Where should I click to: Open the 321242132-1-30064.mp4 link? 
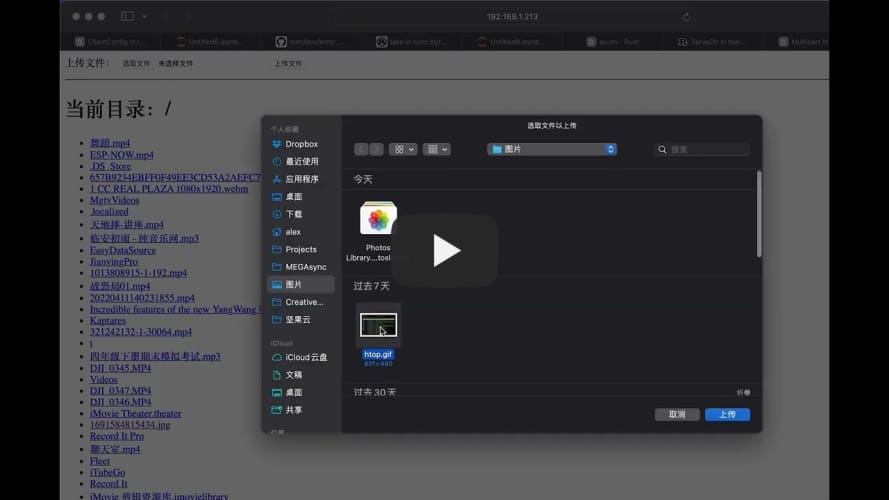141,332
